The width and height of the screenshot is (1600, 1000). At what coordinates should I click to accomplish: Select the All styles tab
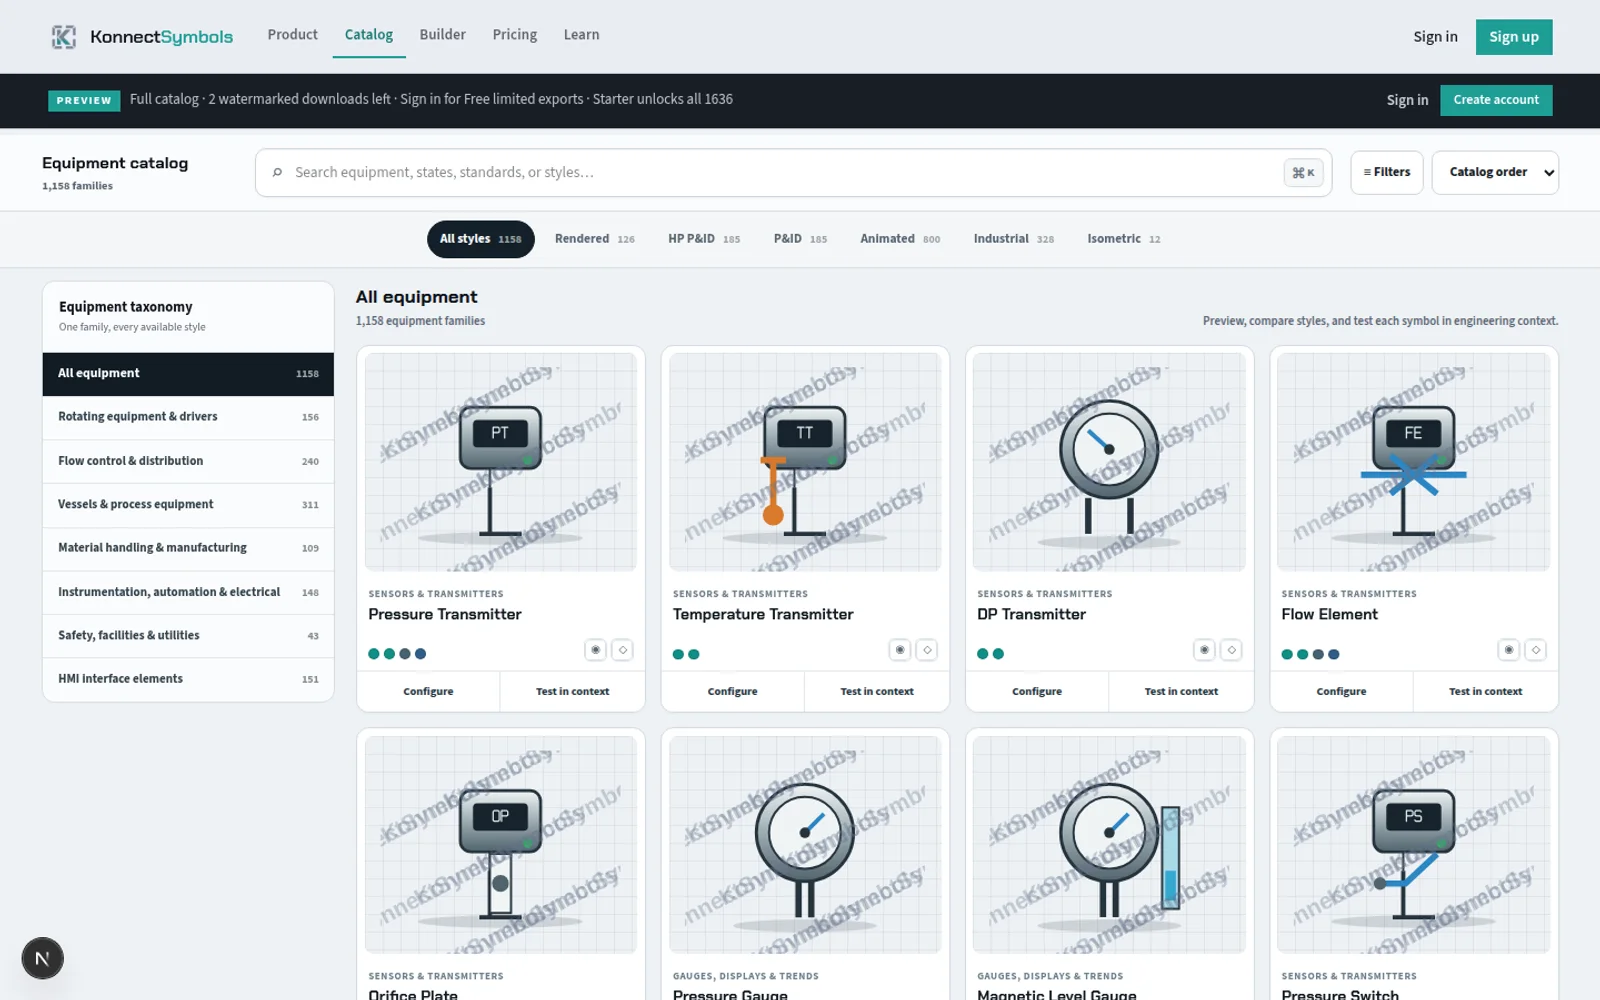pos(481,239)
